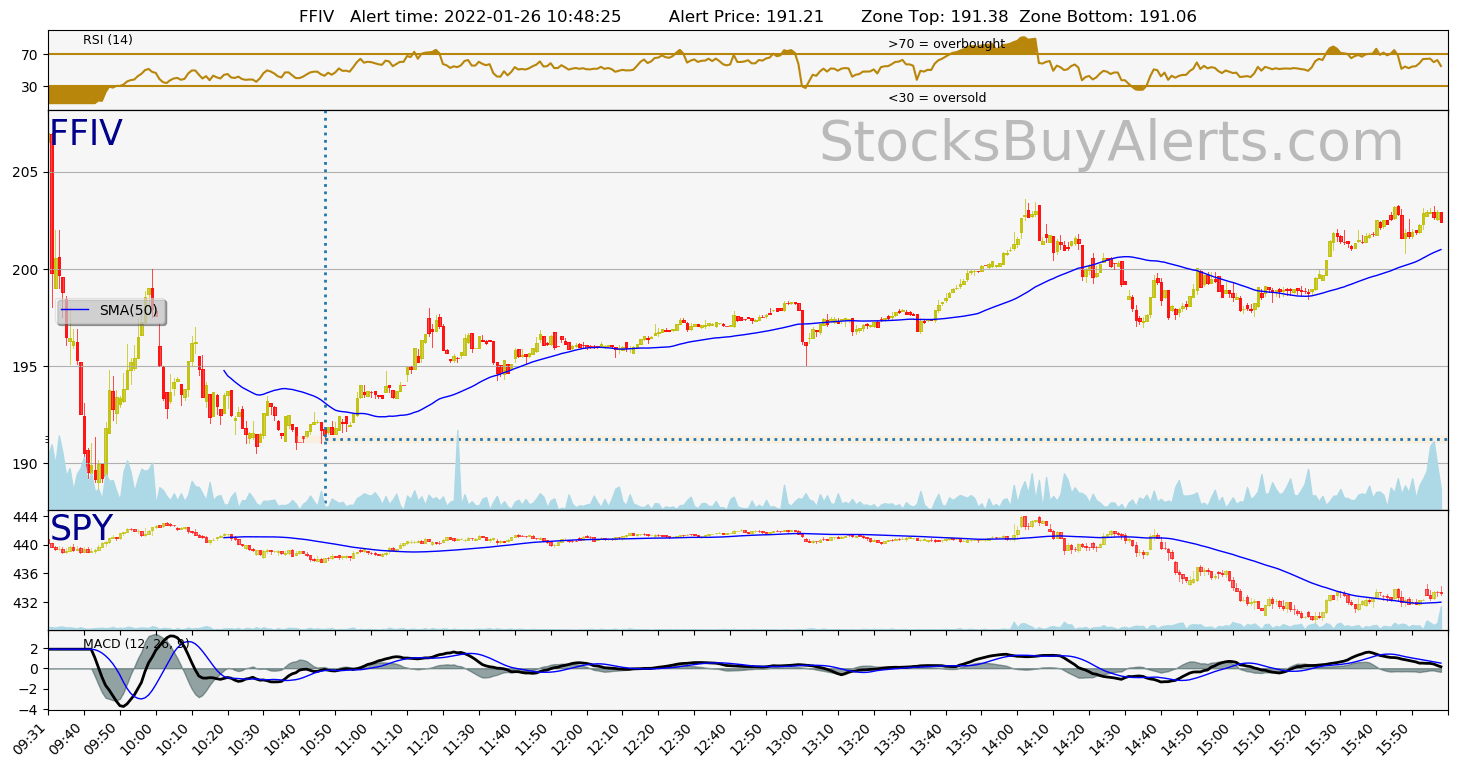Click the RSI 30 axis tick

(30, 87)
